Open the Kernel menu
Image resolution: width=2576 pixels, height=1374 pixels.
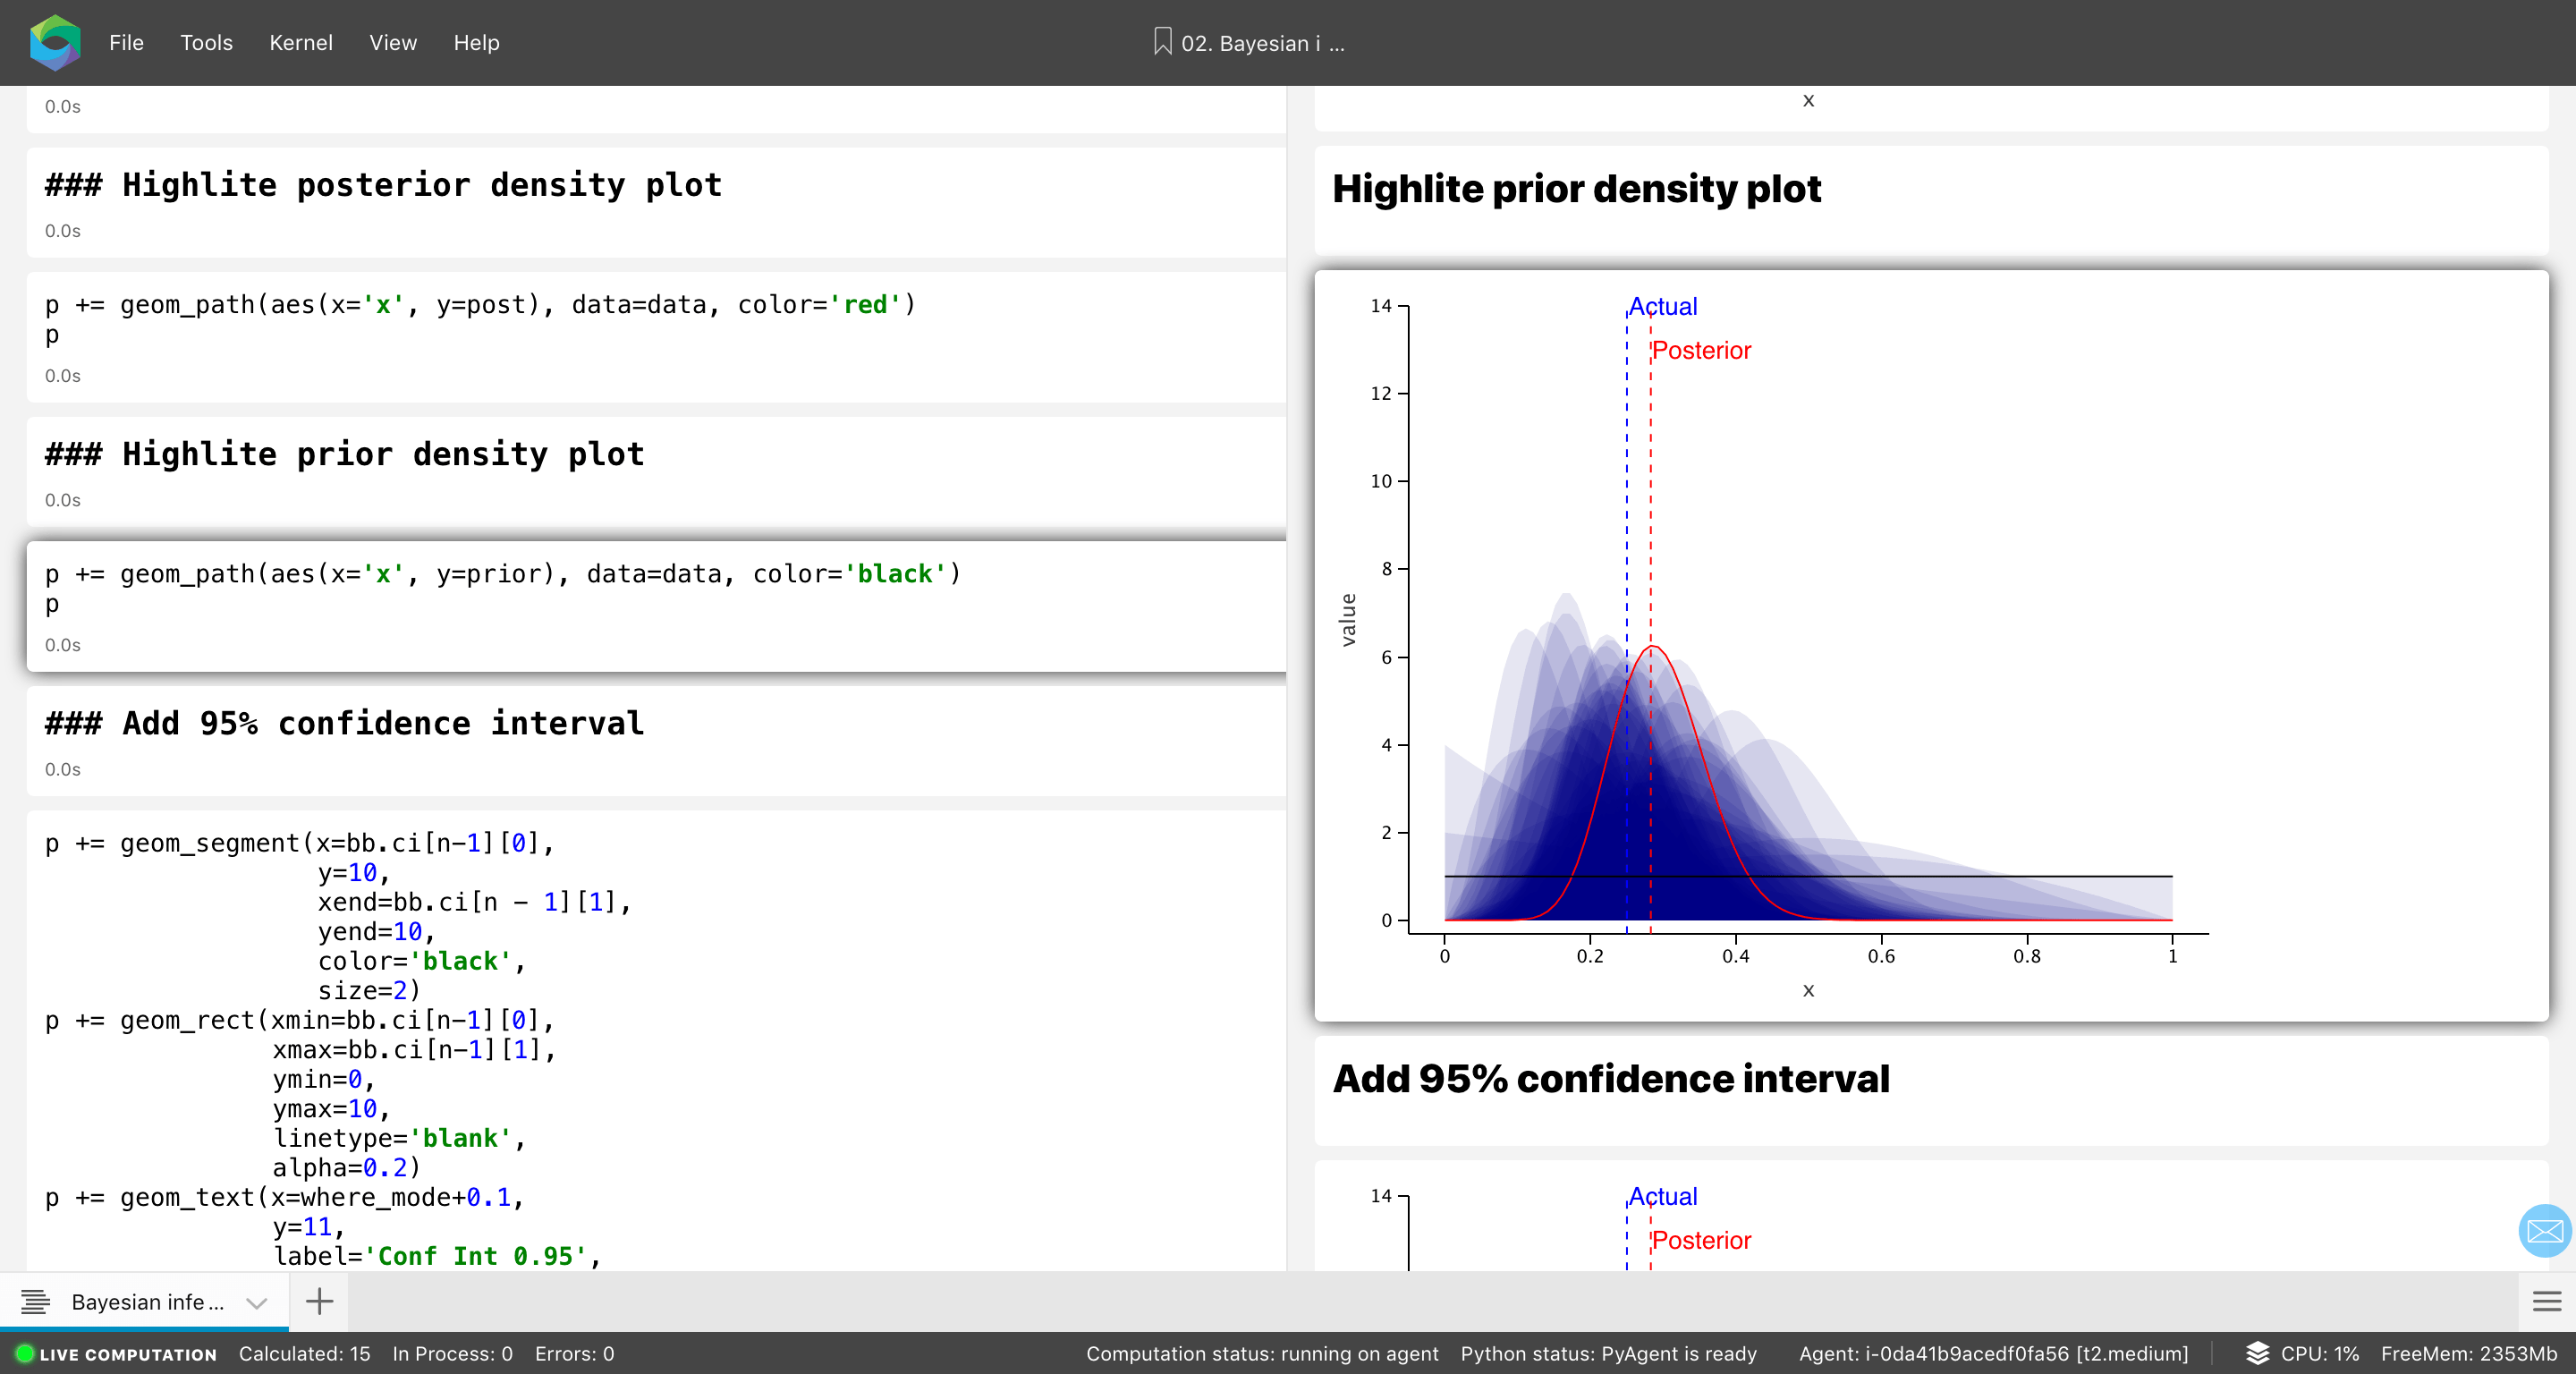point(301,43)
